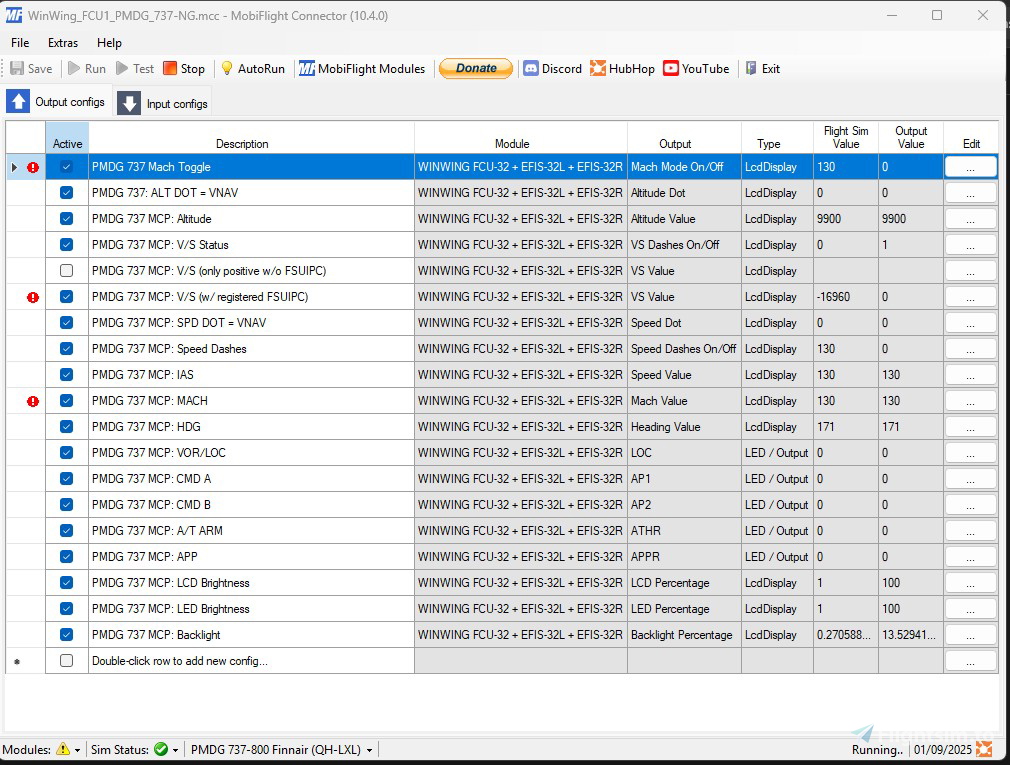The width and height of the screenshot is (1010, 765).
Task: Select the PMDG 737 MCP: IAS row
Action: [x=250, y=375]
